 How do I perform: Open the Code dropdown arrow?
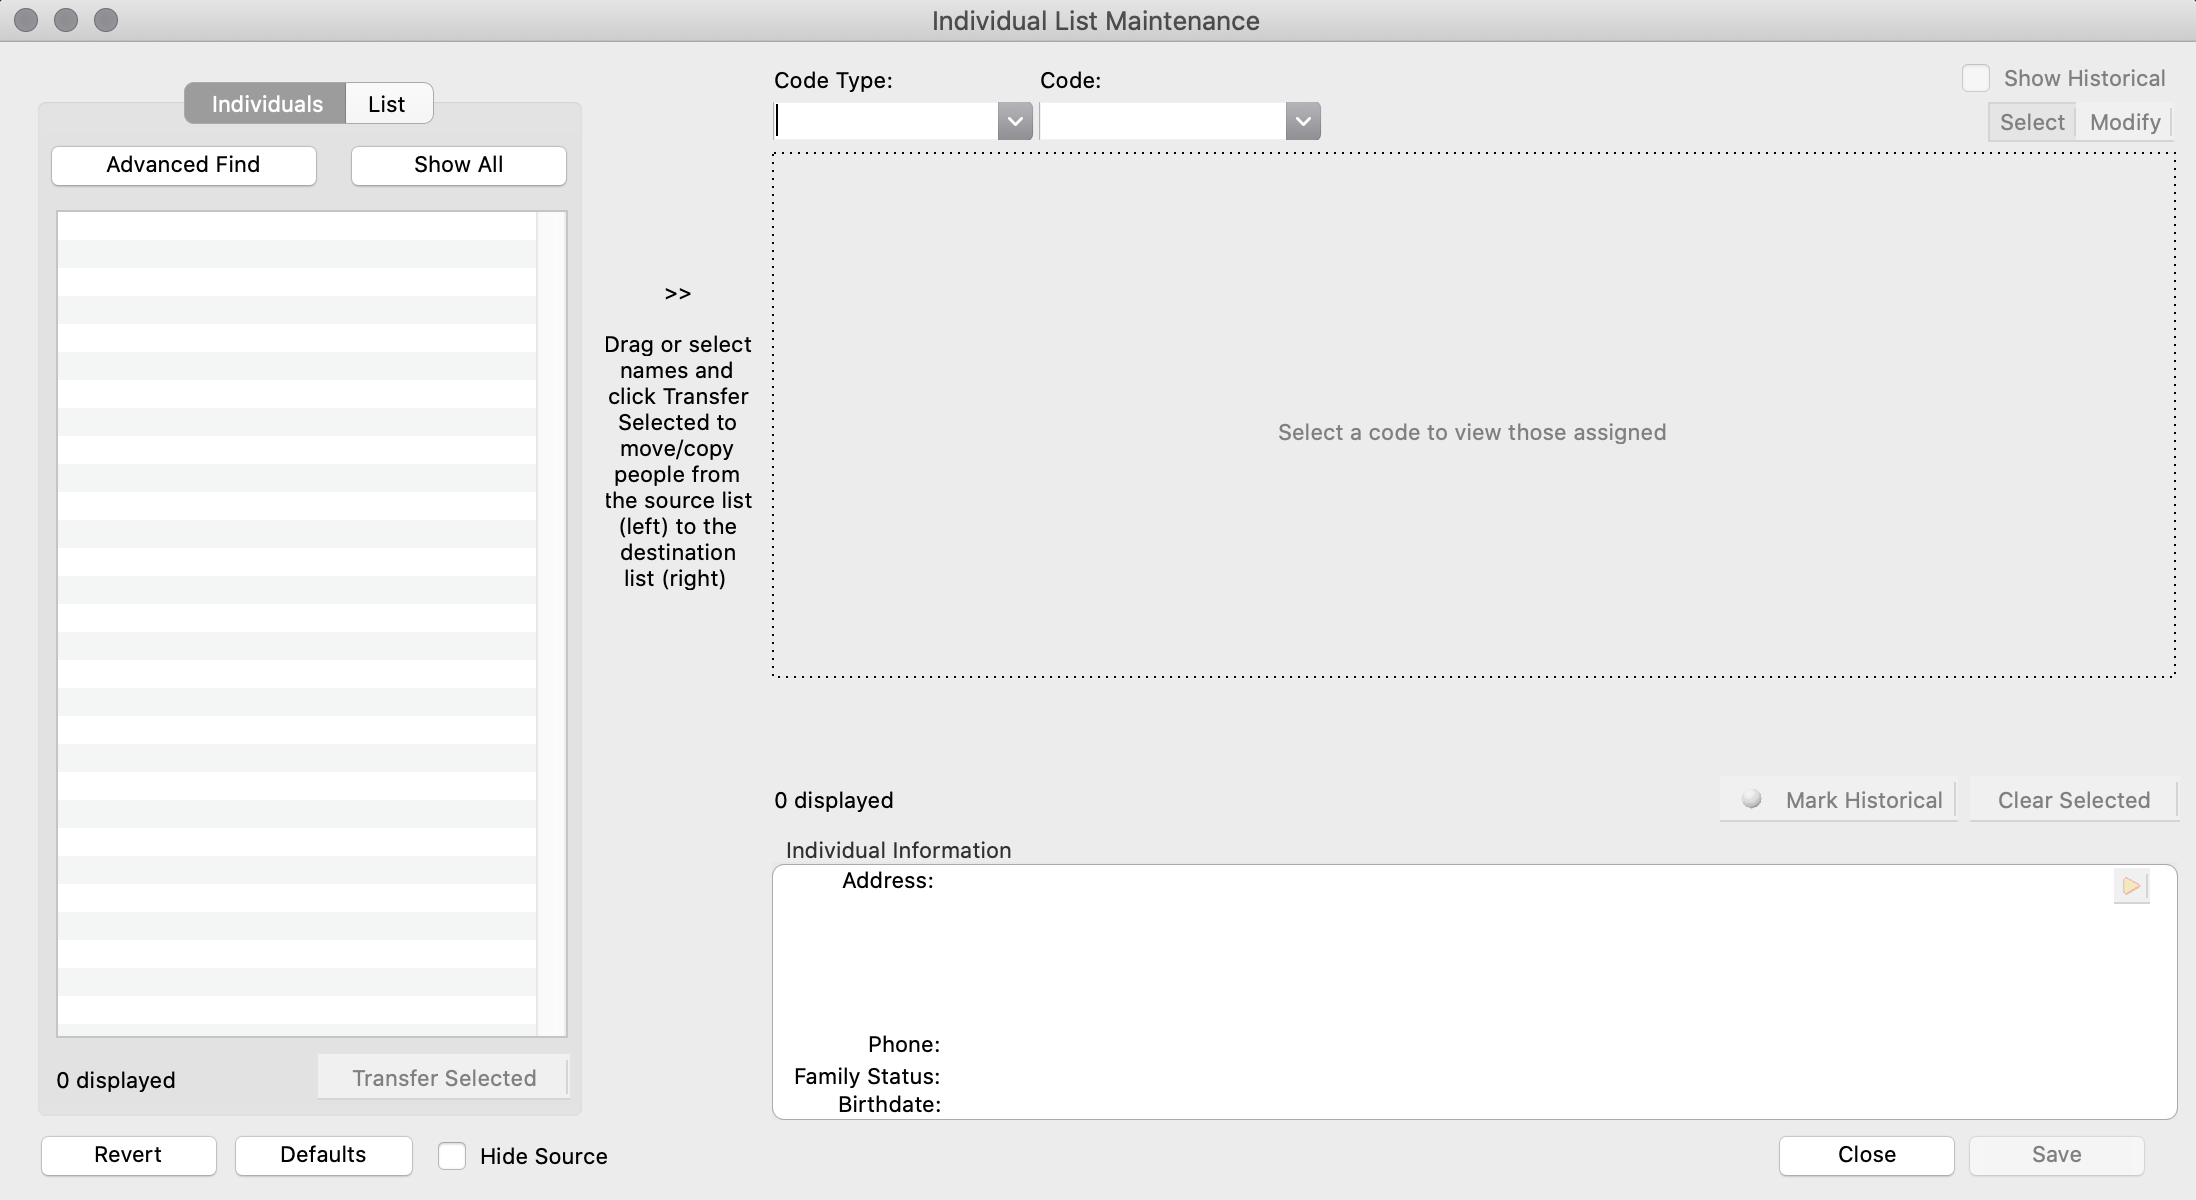pos(1302,122)
